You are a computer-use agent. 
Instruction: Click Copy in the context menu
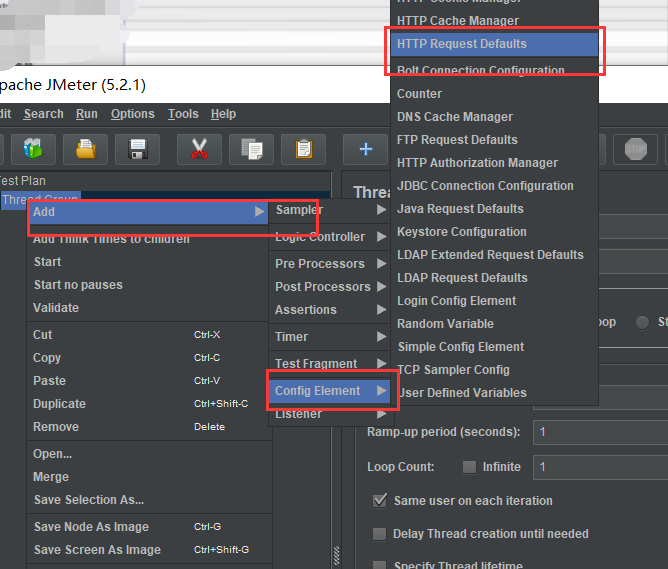click(x=148, y=358)
